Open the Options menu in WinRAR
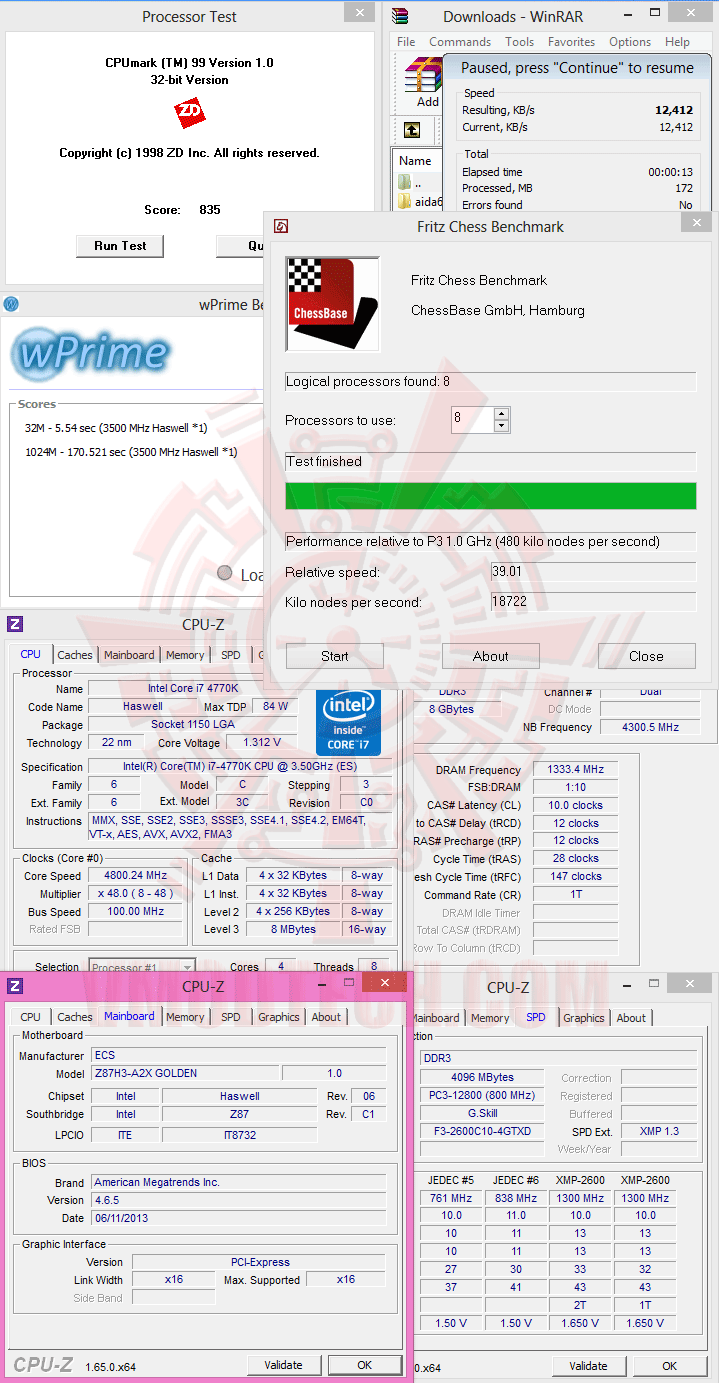 point(630,42)
